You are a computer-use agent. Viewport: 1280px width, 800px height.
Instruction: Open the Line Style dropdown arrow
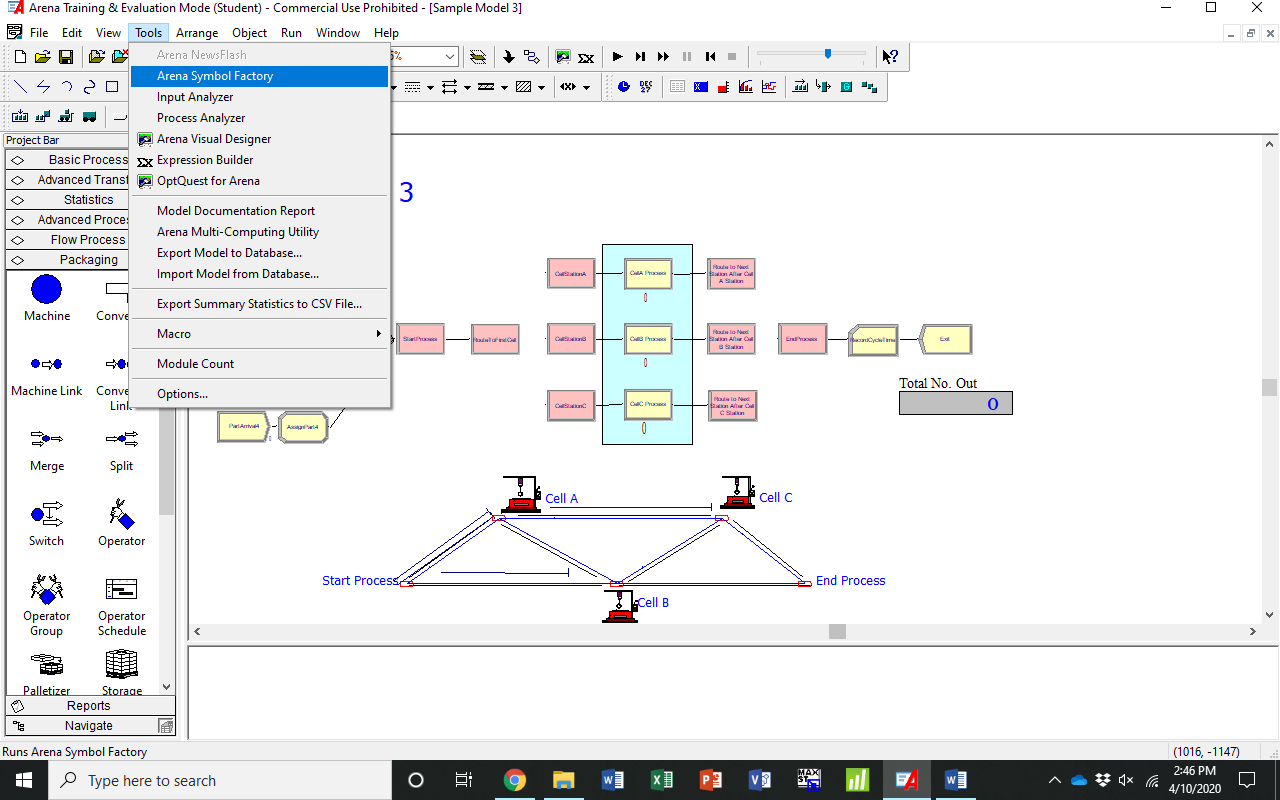point(431,88)
